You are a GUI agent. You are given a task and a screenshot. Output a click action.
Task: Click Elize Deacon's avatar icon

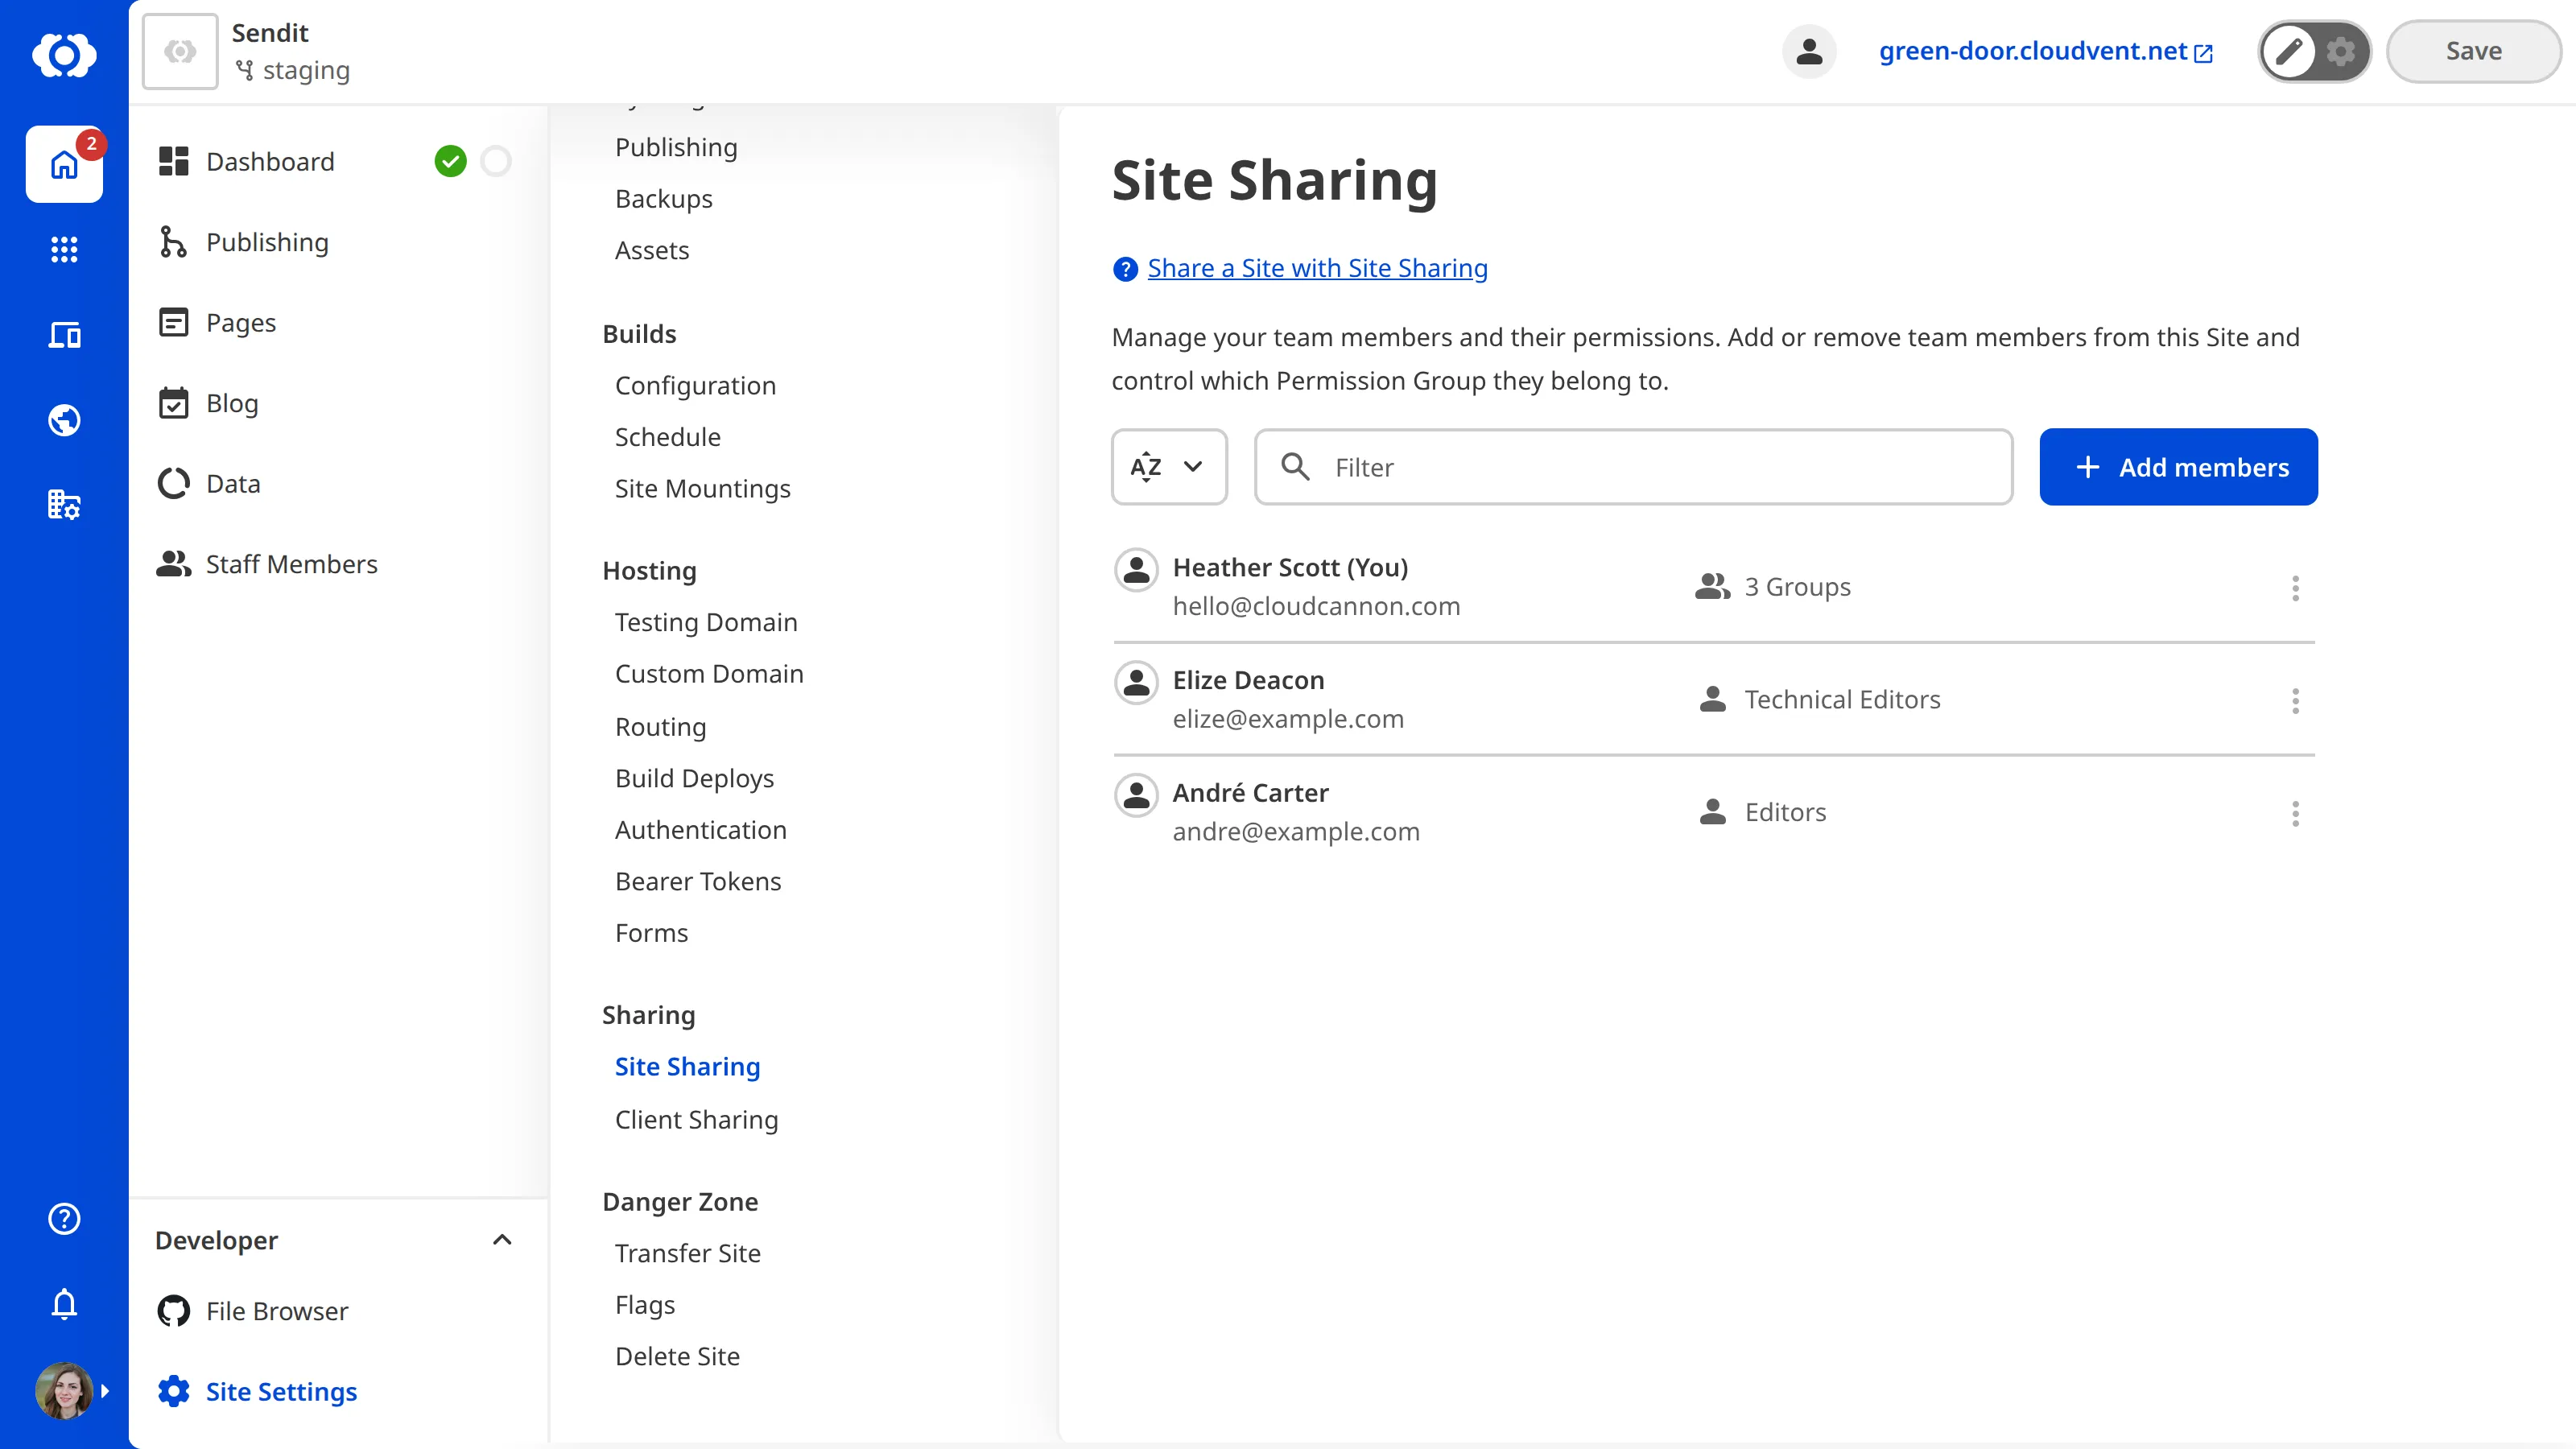tap(1136, 683)
